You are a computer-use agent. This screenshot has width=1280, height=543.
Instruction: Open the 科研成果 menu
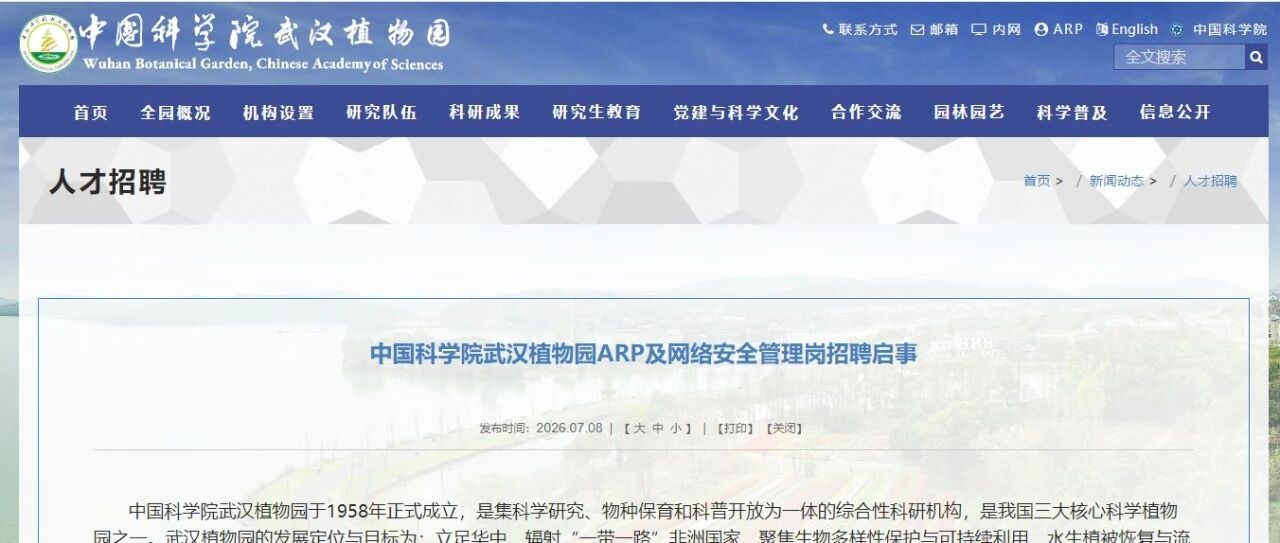point(484,112)
